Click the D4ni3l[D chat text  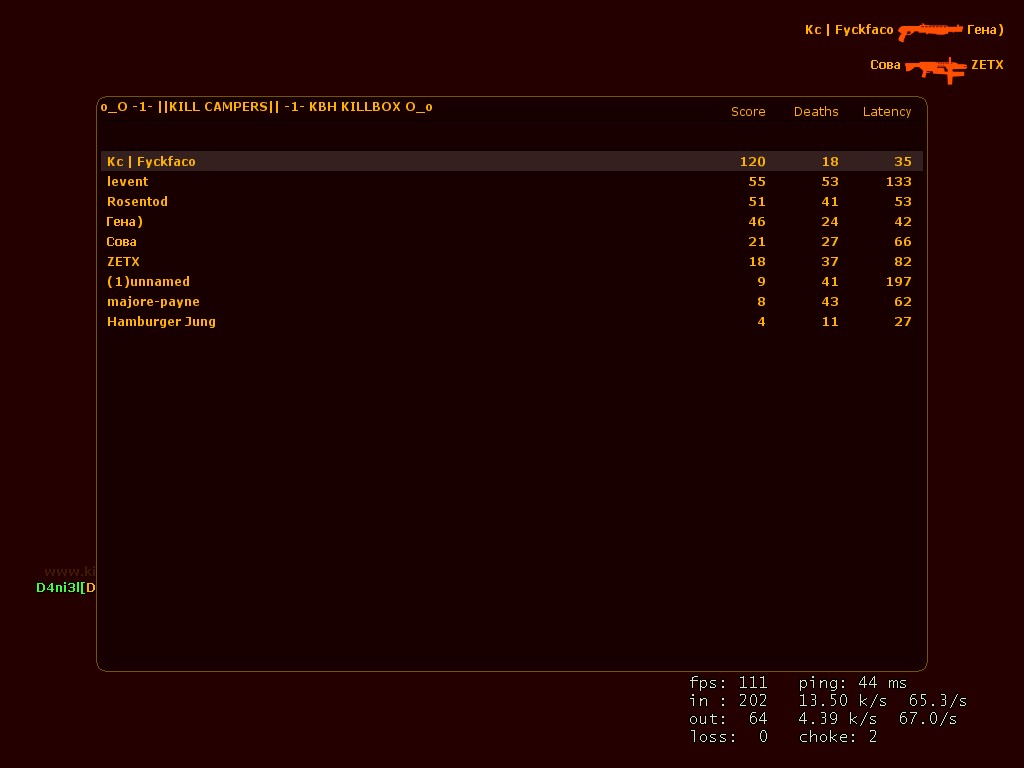65,588
